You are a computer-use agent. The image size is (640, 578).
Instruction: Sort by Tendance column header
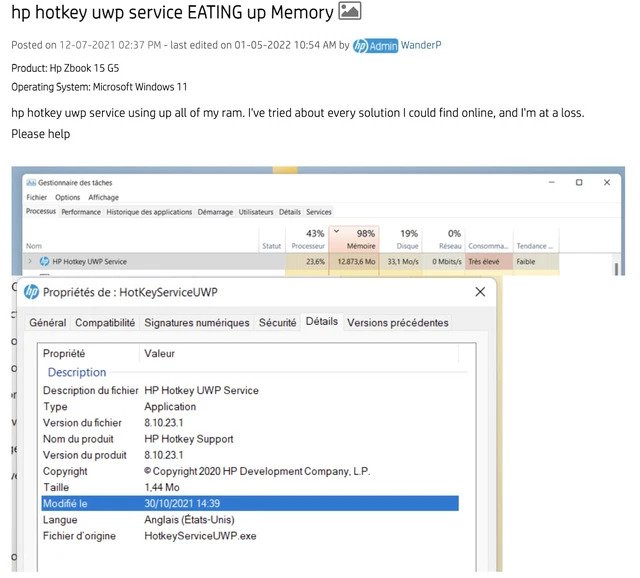(534, 246)
